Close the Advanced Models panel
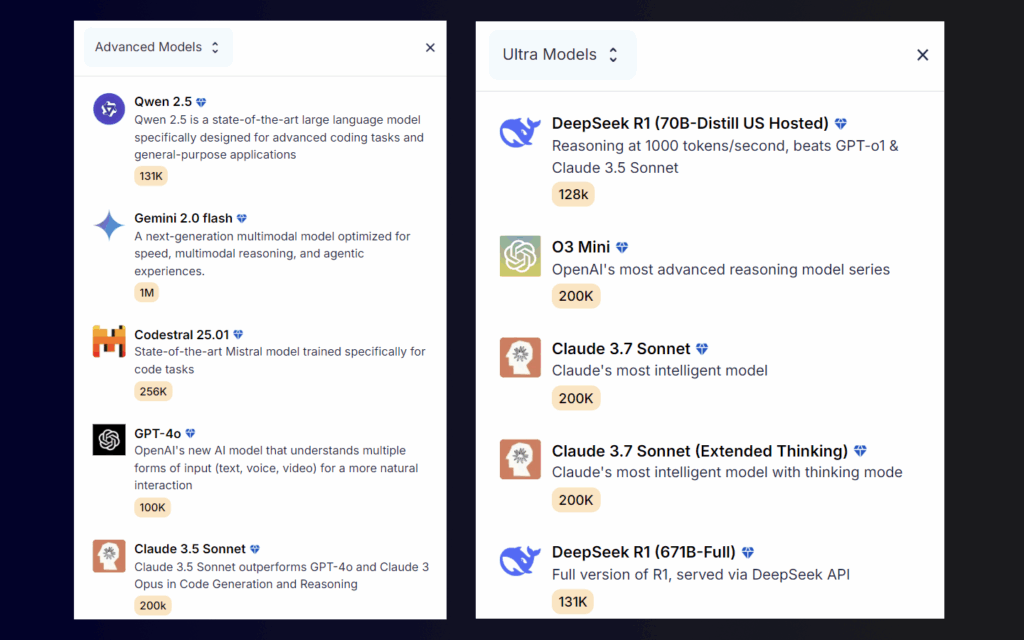 click(430, 47)
